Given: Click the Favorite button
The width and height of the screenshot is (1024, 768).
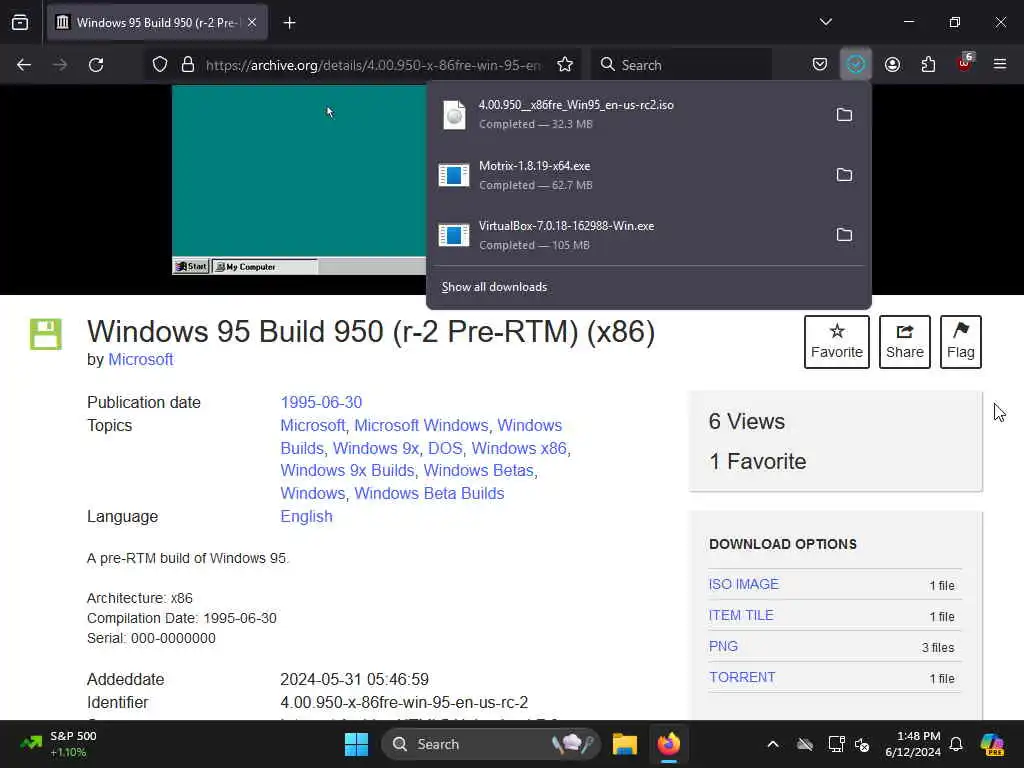Looking at the screenshot, I should pos(837,342).
